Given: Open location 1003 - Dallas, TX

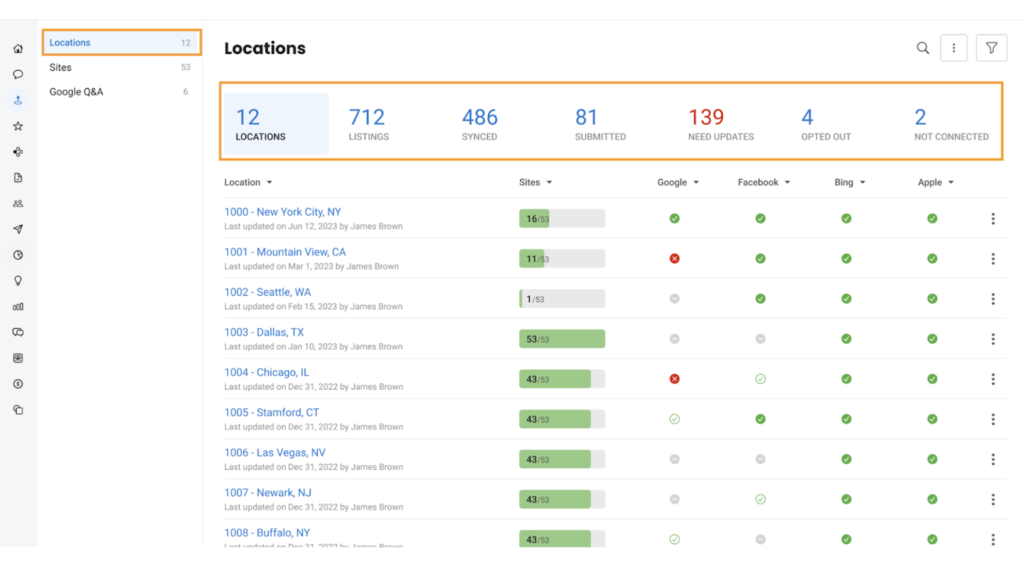Looking at the screenshot, I should (x=264, y=332).
